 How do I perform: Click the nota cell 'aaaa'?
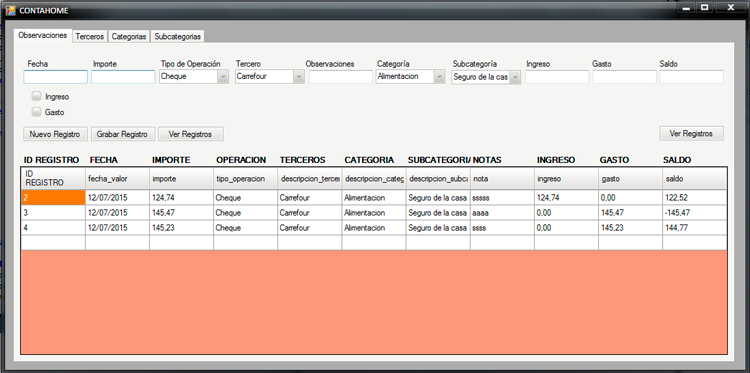[x=502, y=213]
